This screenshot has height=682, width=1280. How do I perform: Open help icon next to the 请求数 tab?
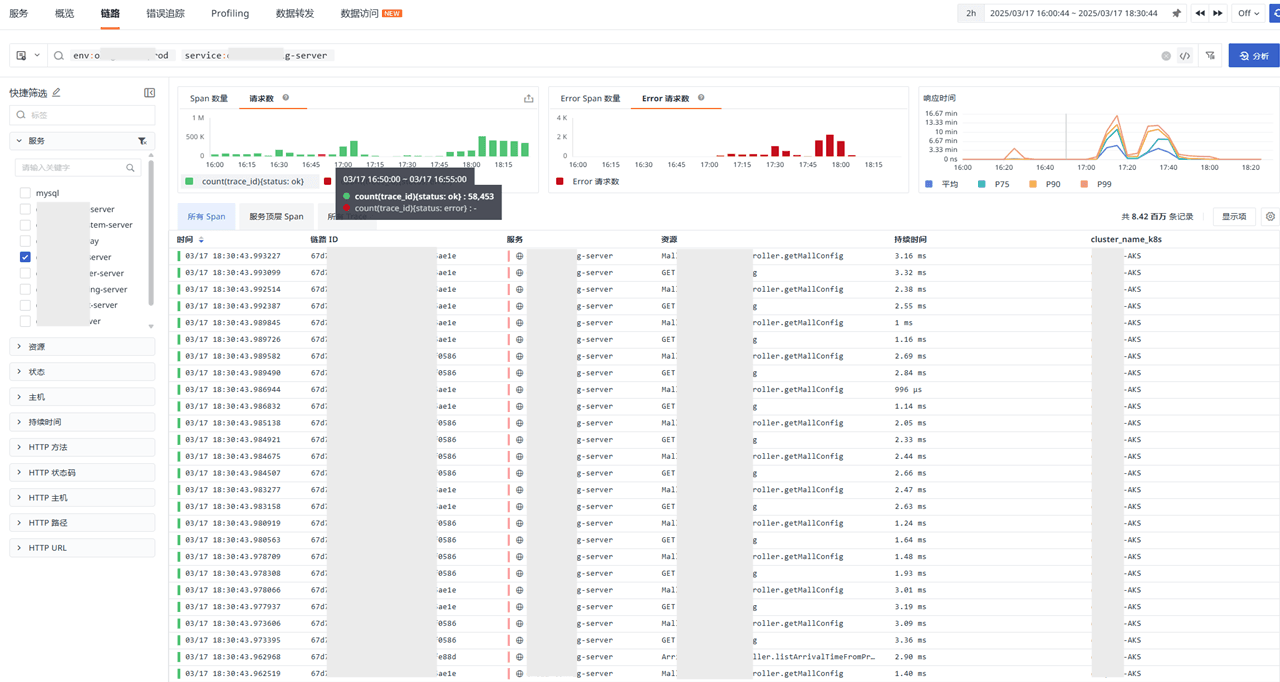pos(286,98)
